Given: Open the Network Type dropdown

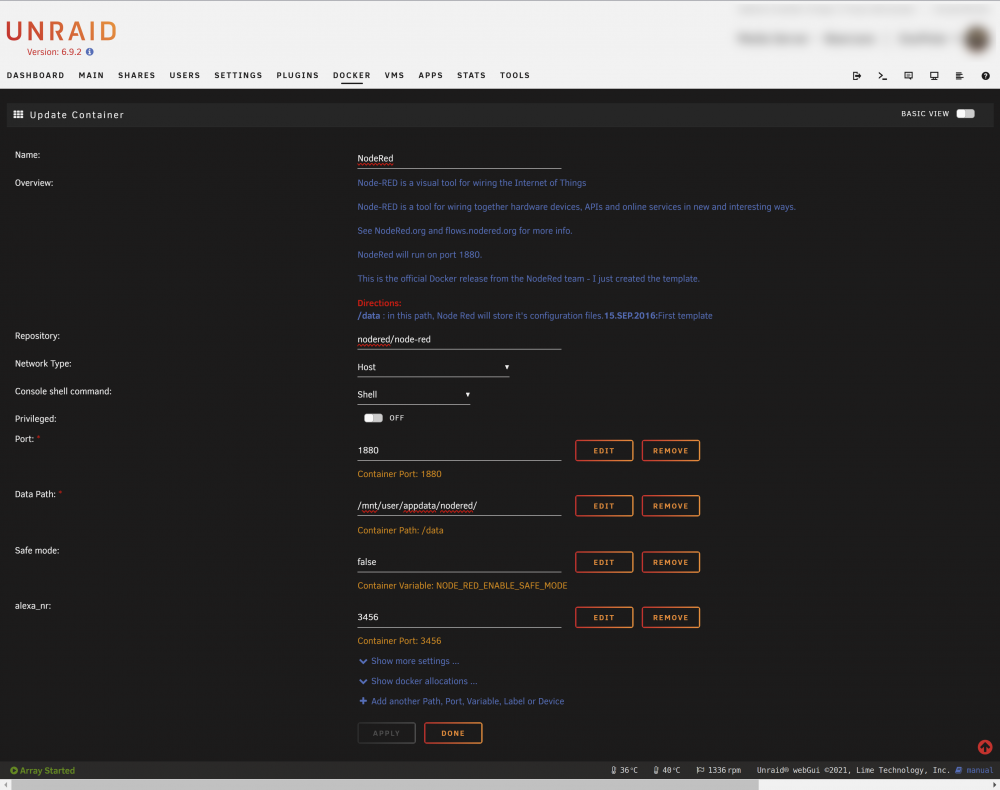Looking at the screenshot, I should [433, 367].
